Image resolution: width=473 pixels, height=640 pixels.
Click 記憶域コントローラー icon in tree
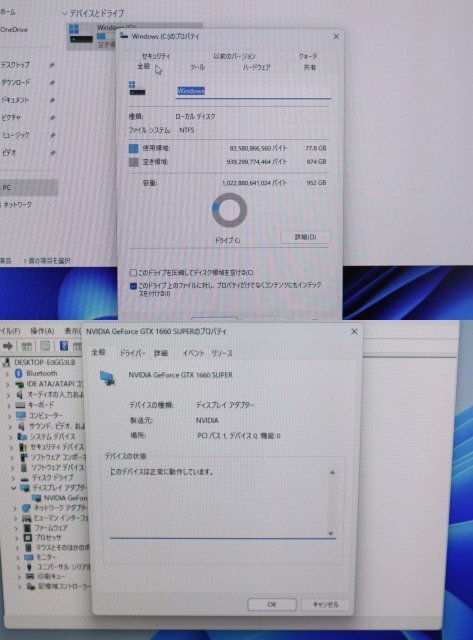point(31,587)
